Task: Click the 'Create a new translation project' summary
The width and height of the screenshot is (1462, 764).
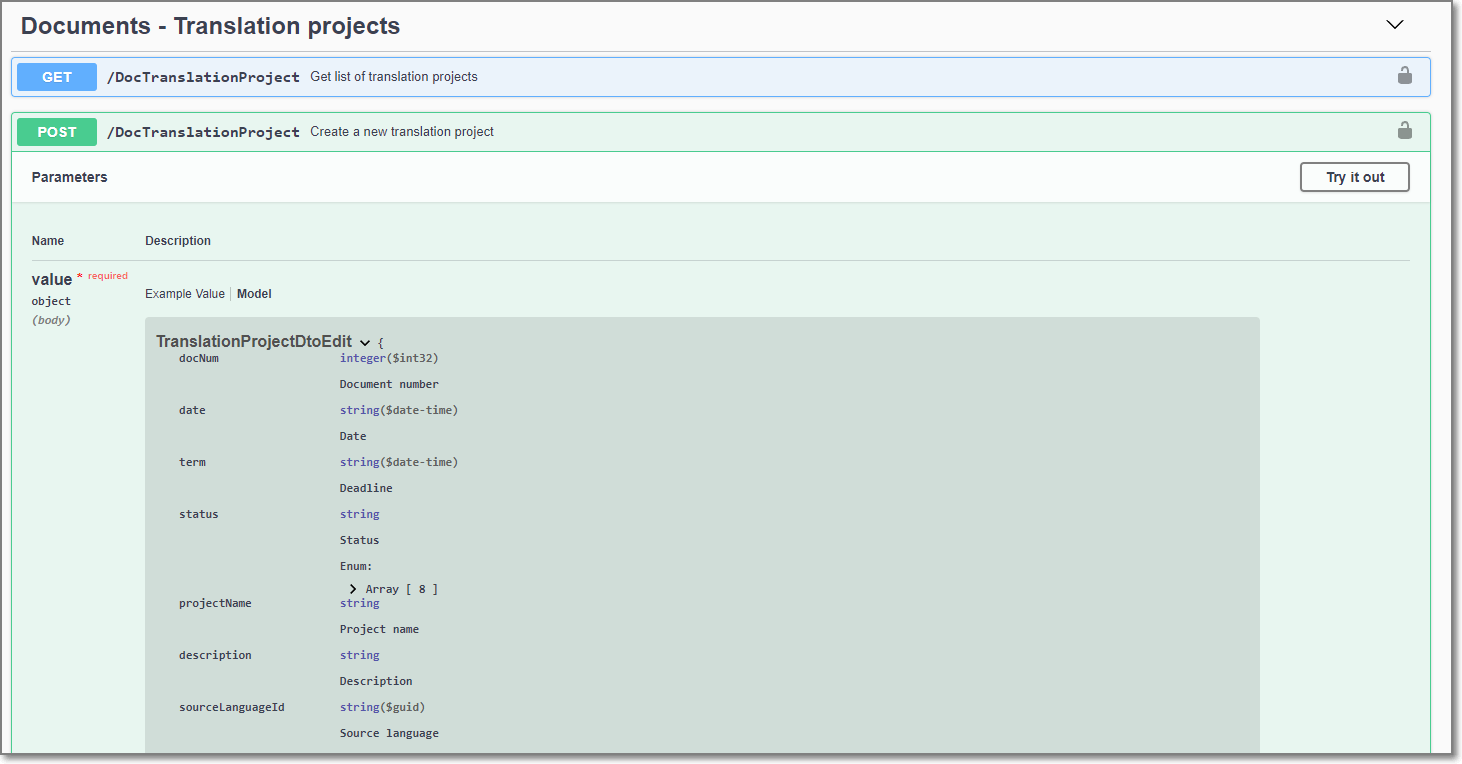Action: tap(402, 132)
